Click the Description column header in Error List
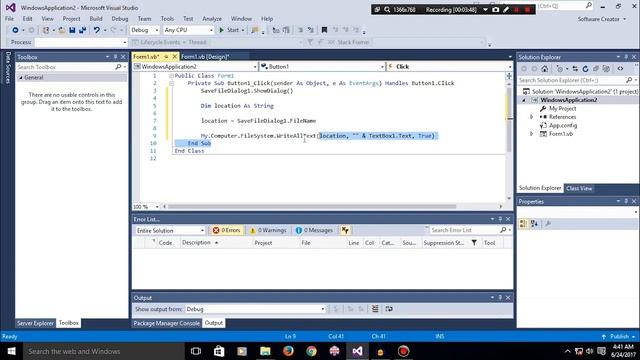 click(196, 242)
